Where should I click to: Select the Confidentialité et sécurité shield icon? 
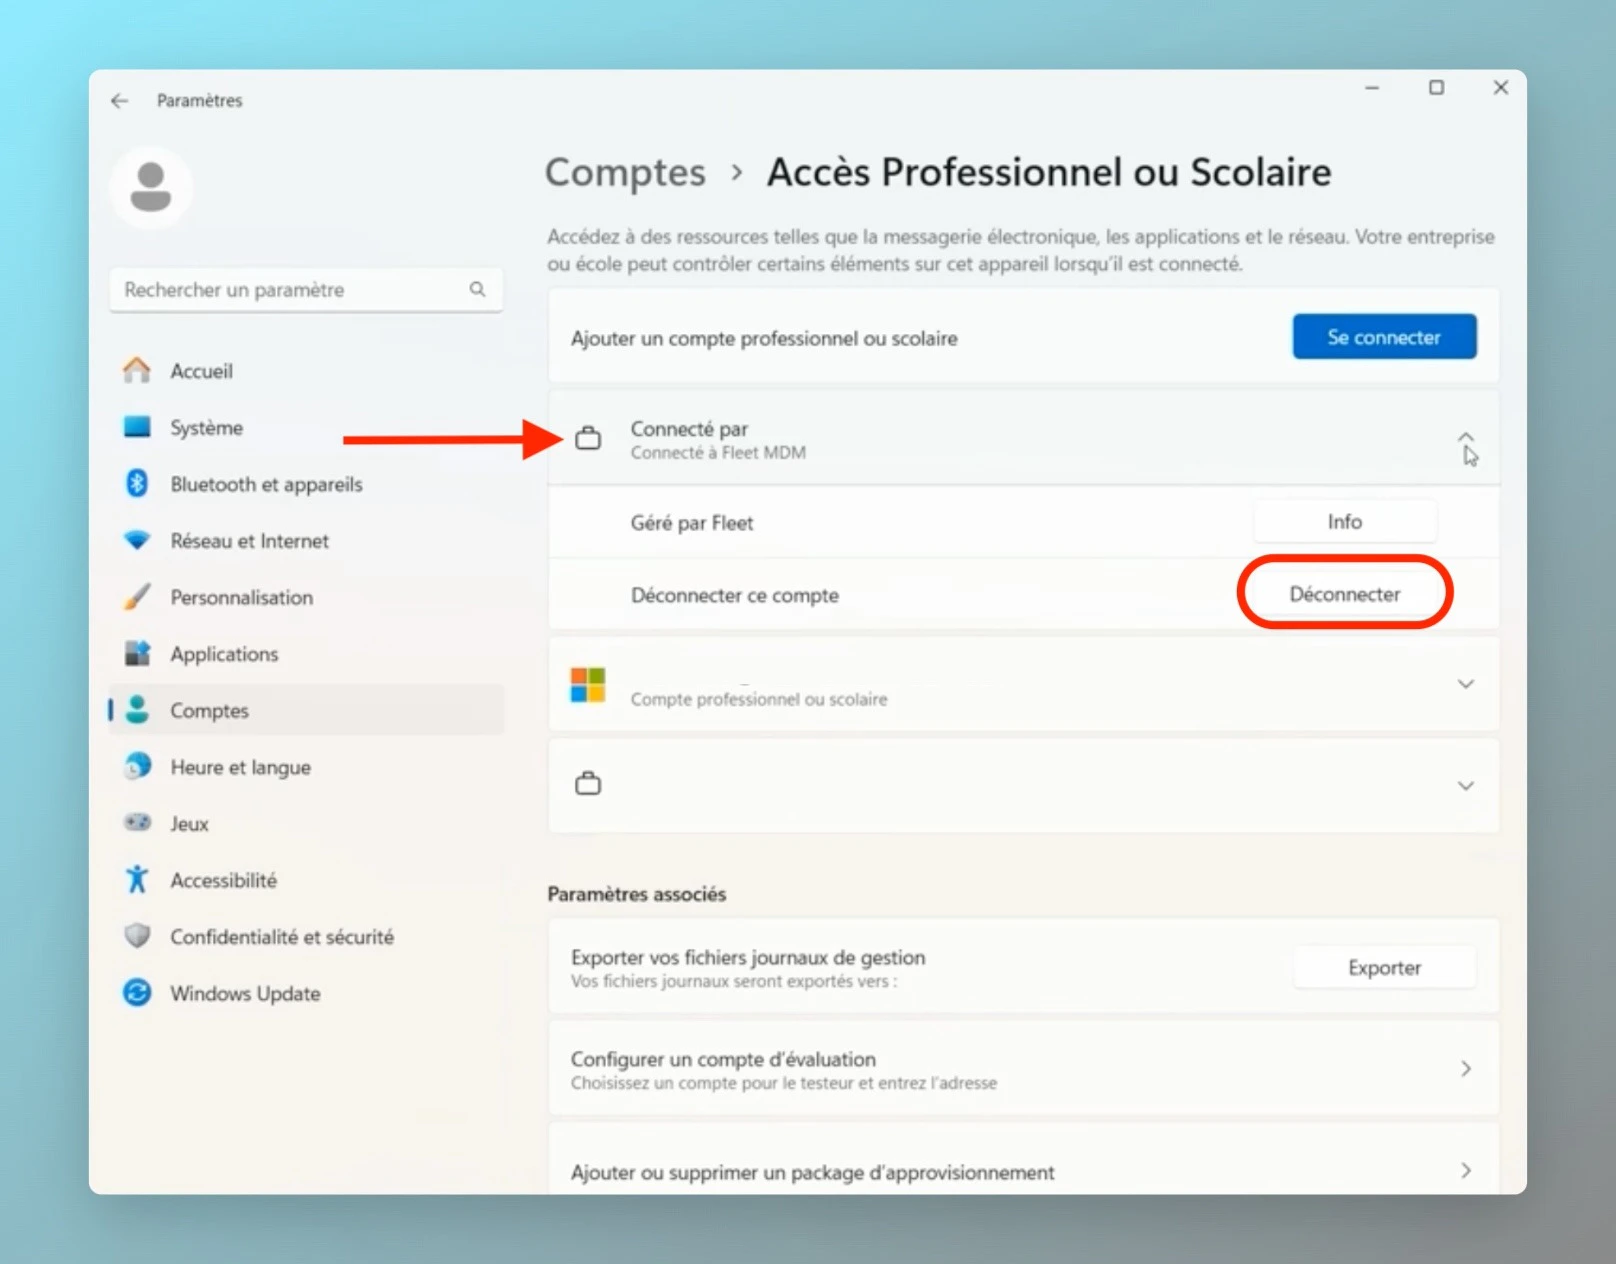click(136, 937)
